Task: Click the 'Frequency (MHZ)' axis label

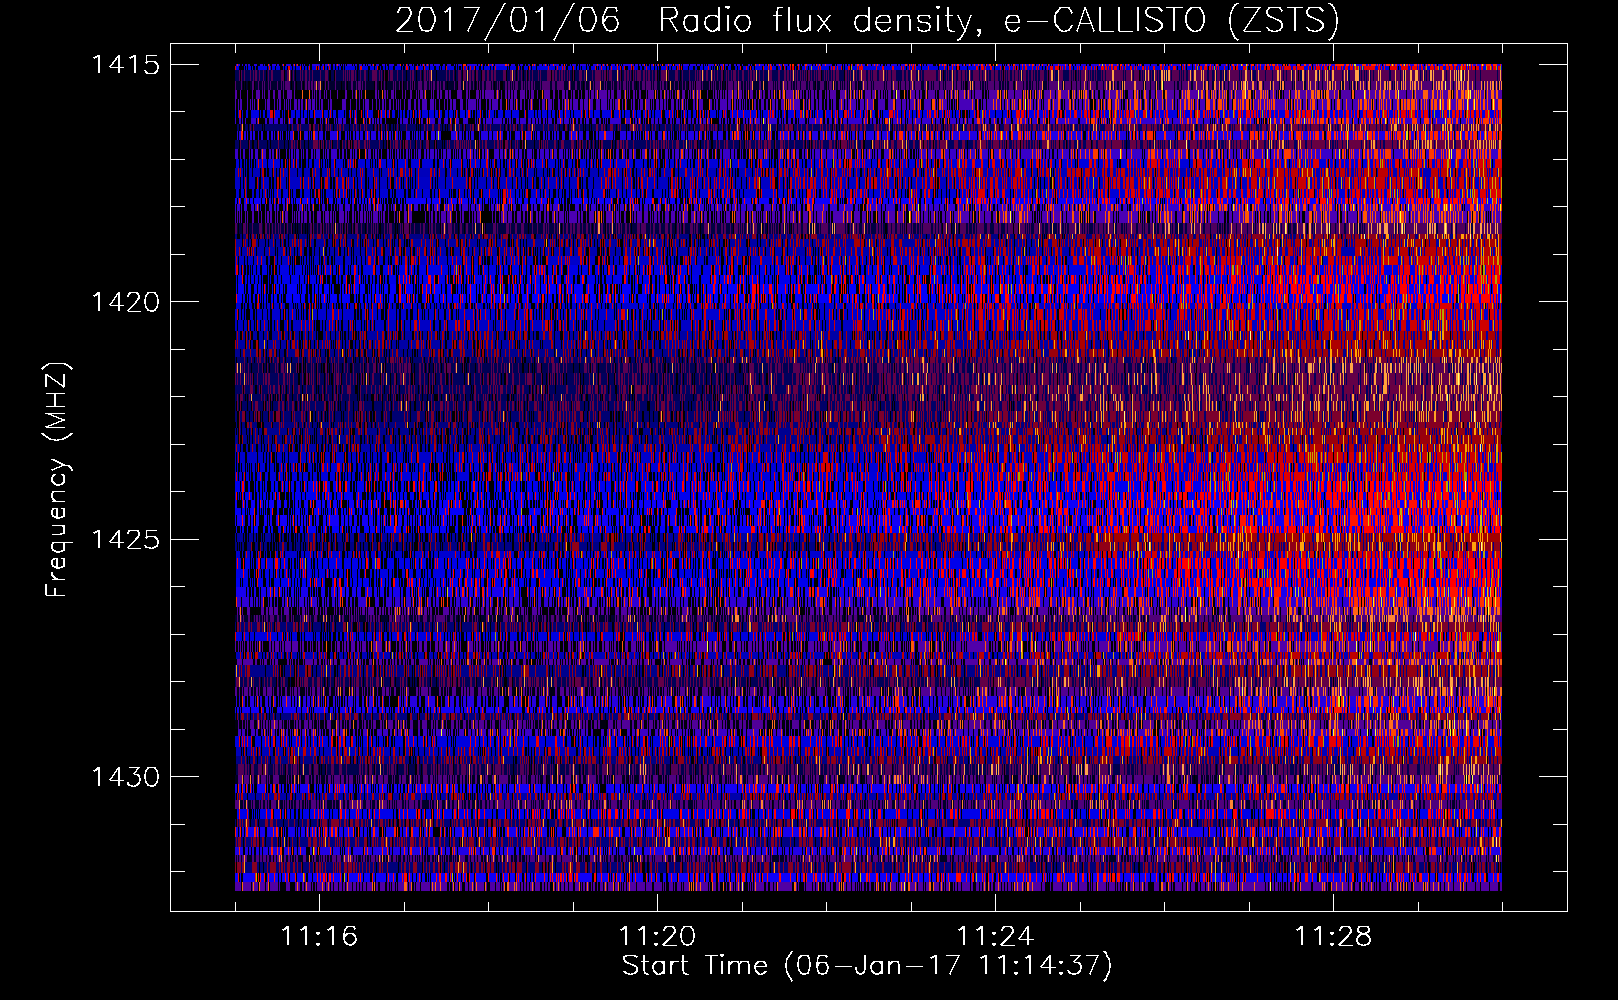Action: tap(57, 480)
